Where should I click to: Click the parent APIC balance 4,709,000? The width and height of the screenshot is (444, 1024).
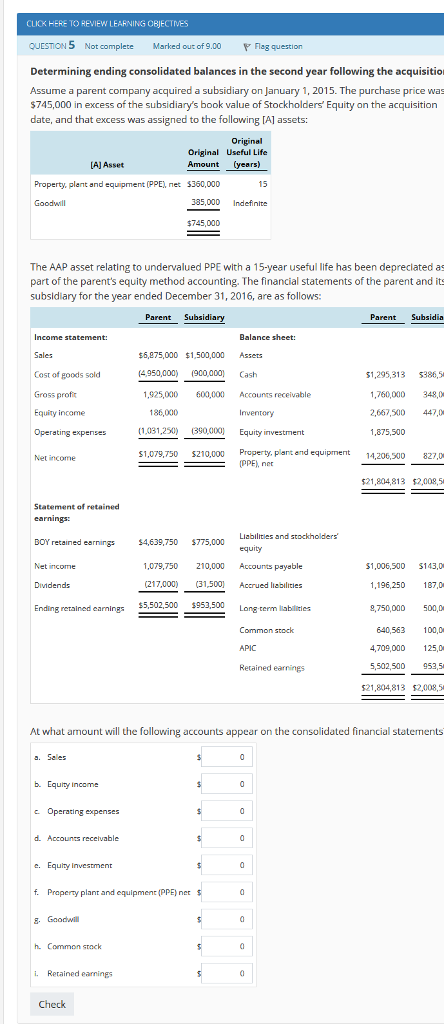[388, 649]
